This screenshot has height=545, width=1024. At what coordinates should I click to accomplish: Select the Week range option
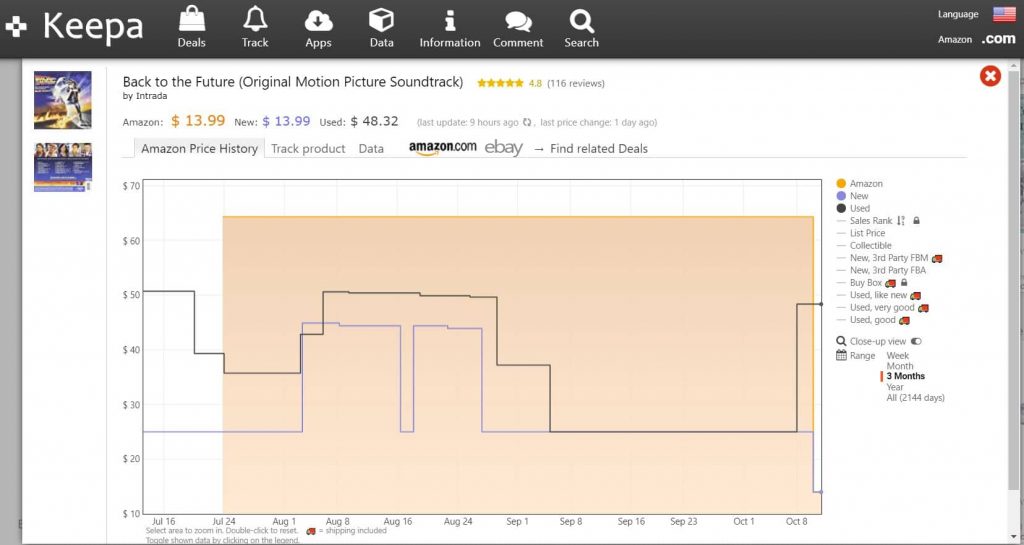click(x=897, y=356)
